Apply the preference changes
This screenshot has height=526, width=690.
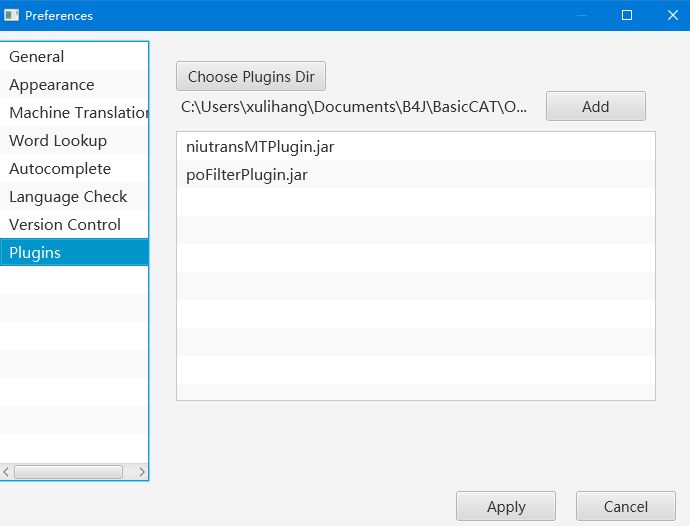[506, 507]
